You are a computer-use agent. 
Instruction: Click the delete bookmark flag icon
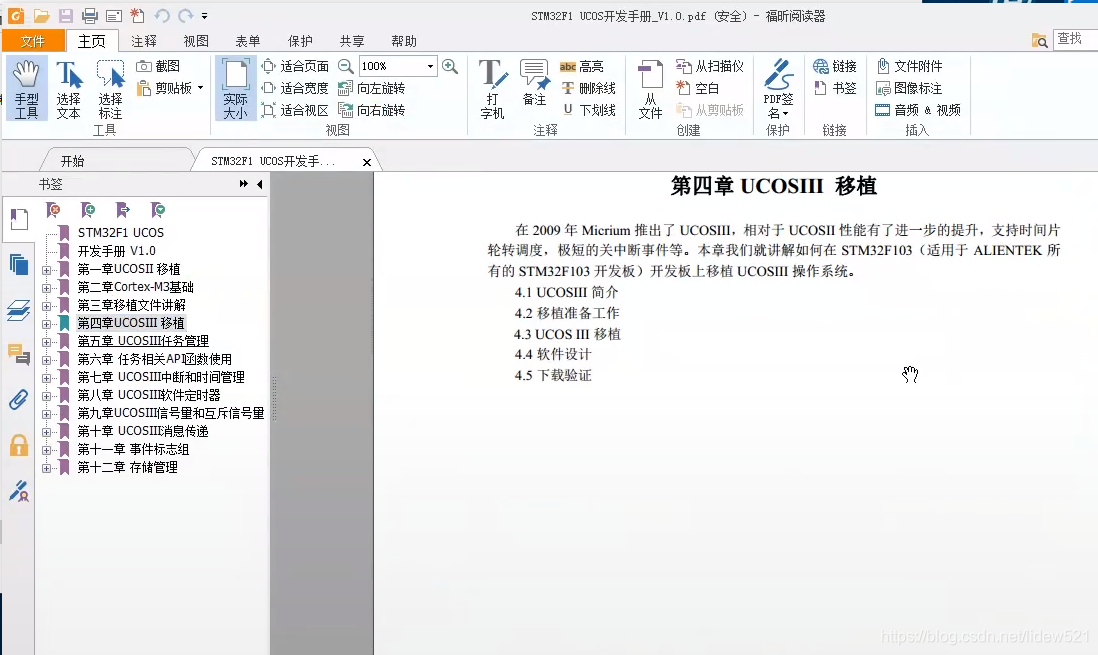point(53,209)
